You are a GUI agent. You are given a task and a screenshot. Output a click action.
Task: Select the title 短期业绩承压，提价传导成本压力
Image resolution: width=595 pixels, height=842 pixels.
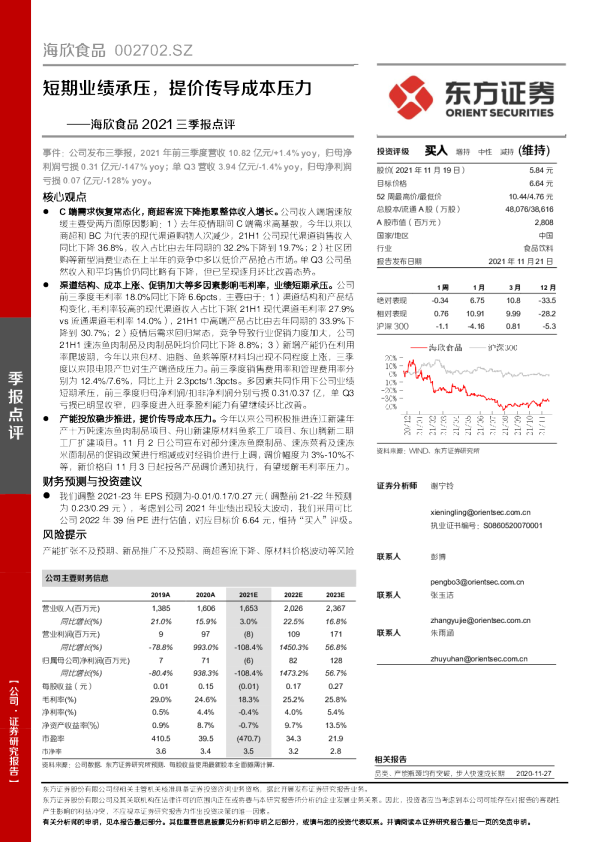(x=177, y=88)
